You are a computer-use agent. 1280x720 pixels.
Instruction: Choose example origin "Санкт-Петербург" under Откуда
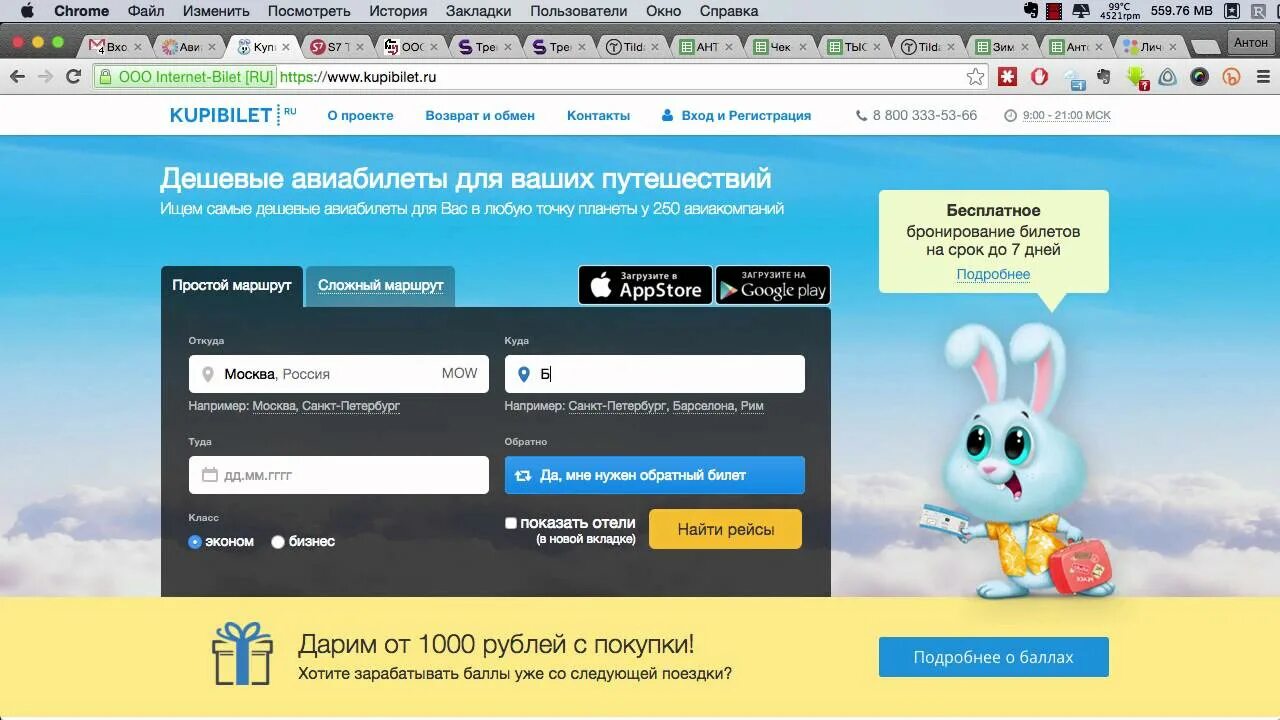click(x=351, y=406)
